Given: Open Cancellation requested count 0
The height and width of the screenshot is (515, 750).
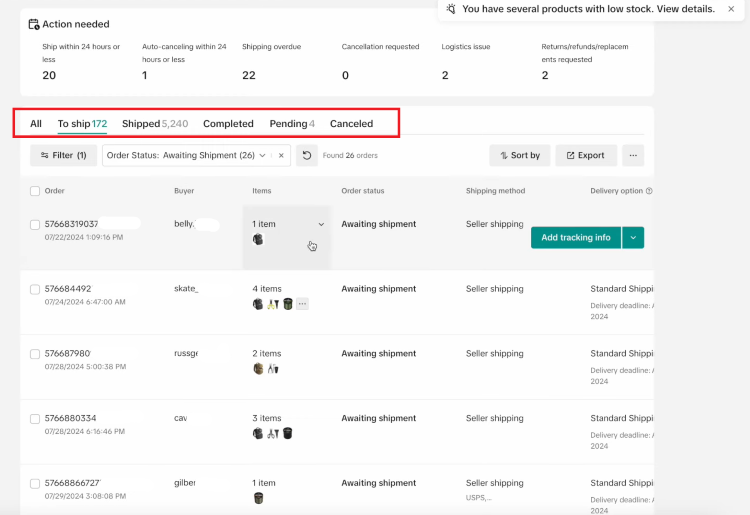Looking at the screenshot, I should [x=345, y=76].
